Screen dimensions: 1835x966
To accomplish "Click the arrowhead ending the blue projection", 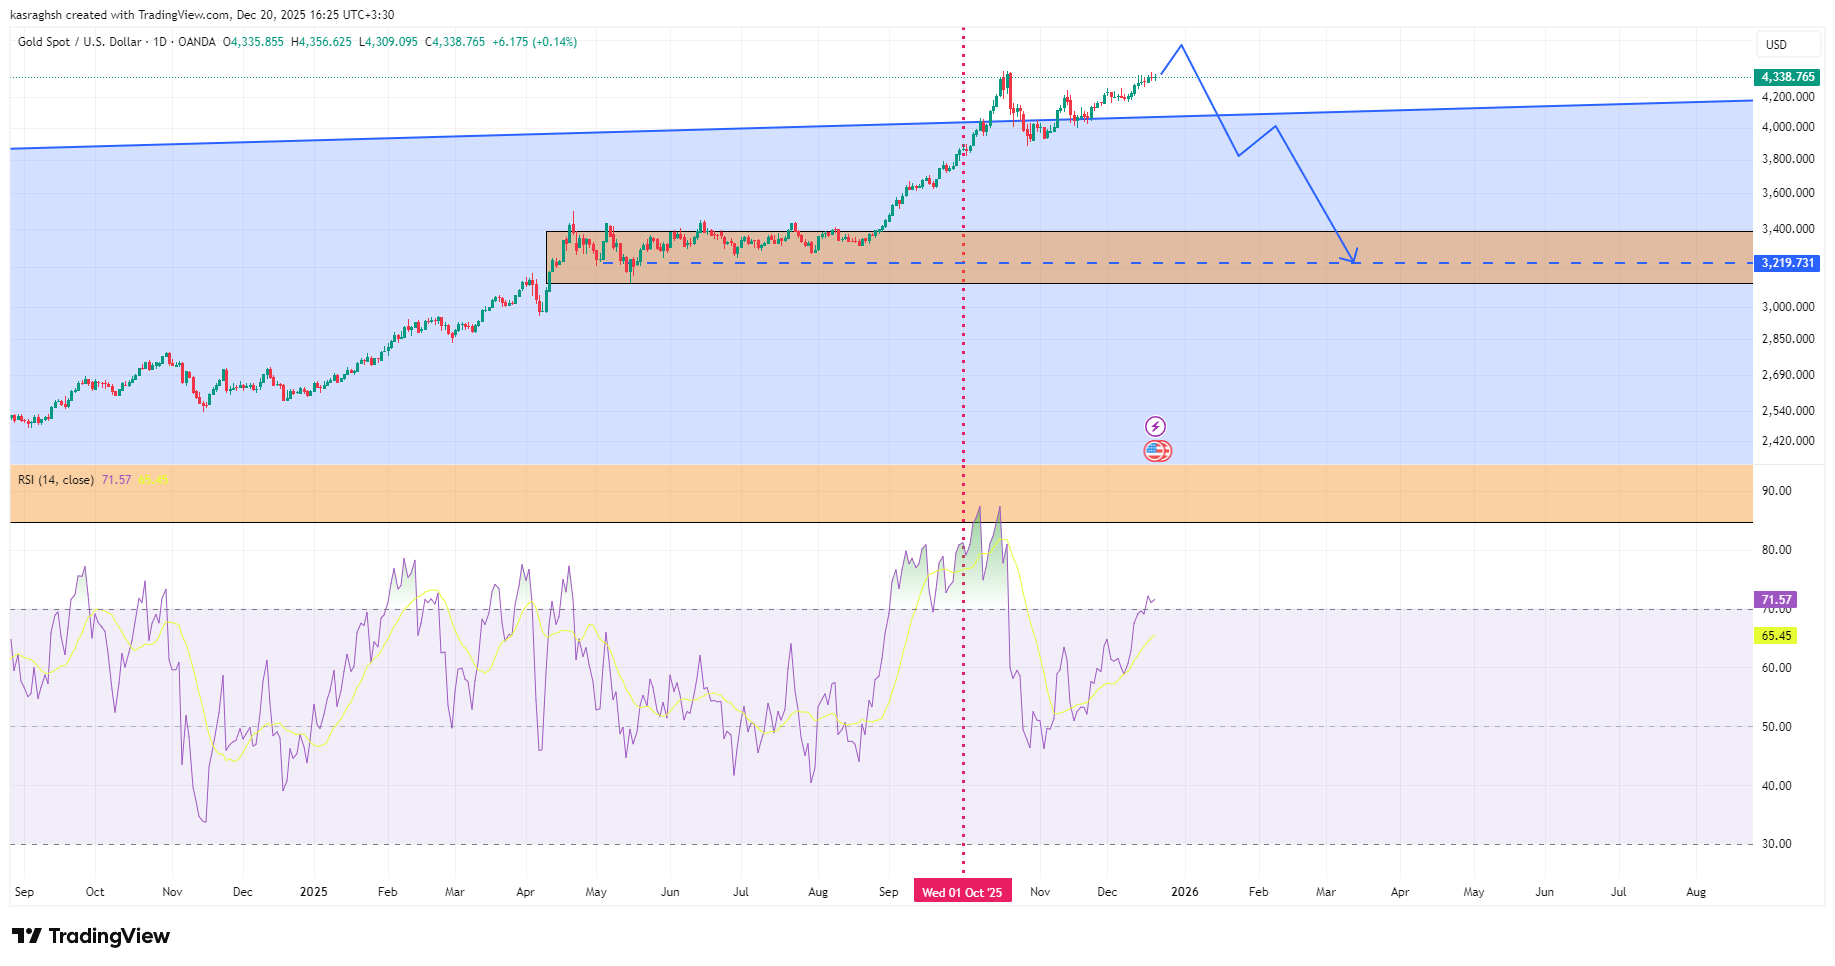I will point(1354,260).
